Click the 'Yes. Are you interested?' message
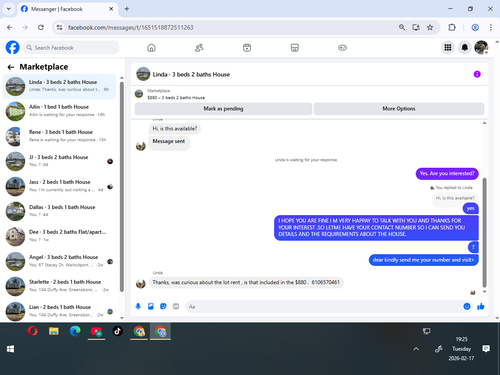 point(447,174)
